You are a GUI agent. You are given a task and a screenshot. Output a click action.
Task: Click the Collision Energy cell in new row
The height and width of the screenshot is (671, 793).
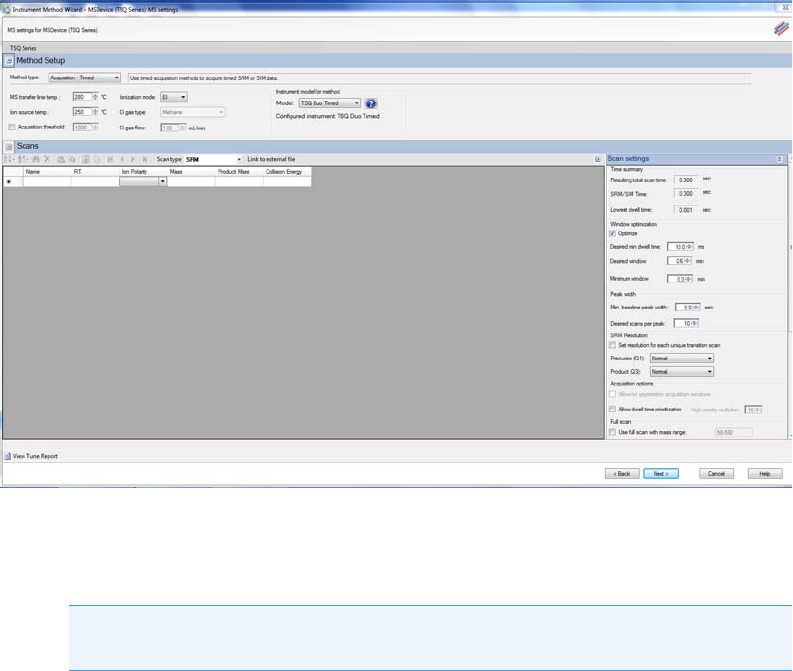287,182
